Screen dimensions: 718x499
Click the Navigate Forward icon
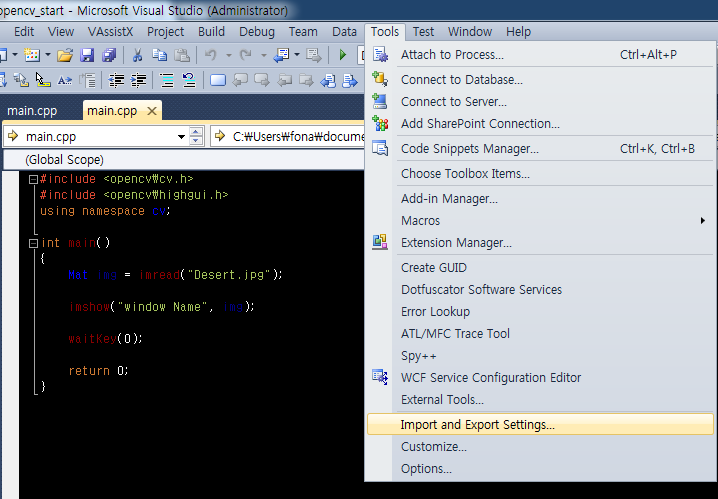coord(314,55)
